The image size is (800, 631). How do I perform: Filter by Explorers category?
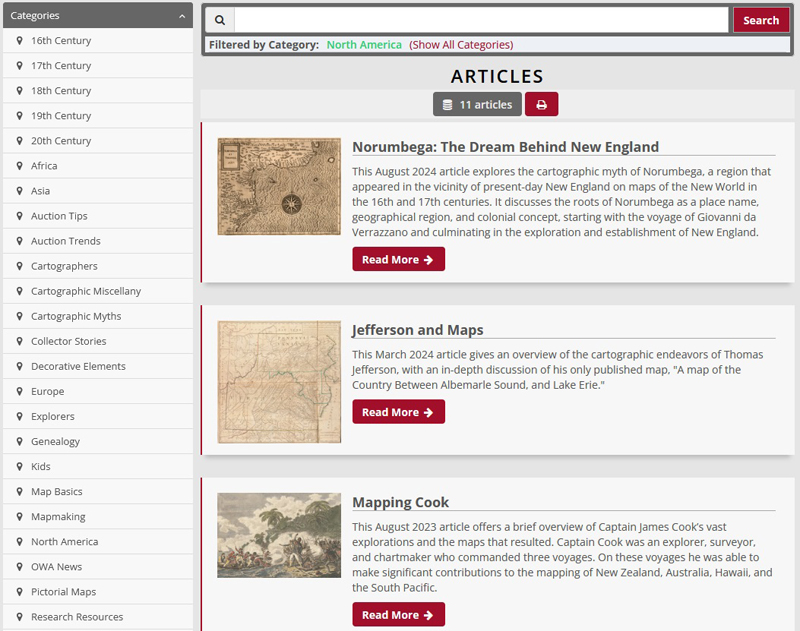[x=98, y=416]
